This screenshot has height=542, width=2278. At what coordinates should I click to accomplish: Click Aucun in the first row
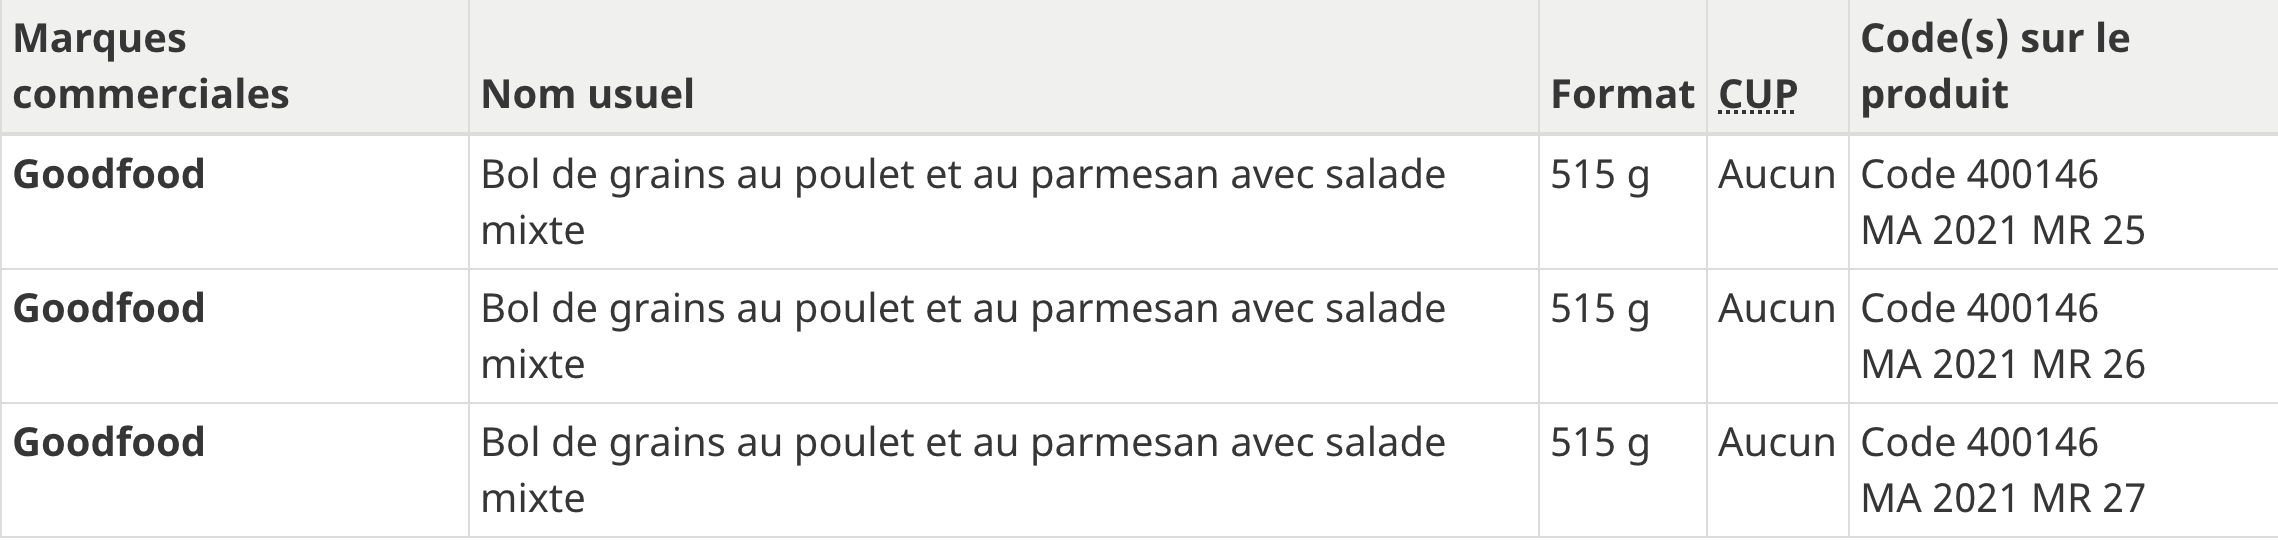[x=1777, y=175]
